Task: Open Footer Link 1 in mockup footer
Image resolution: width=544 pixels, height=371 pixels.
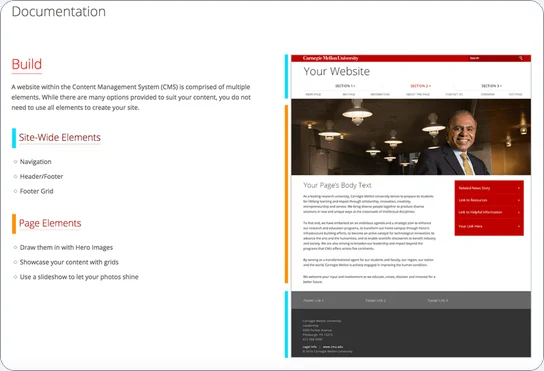Action: [x=313, y=301]
